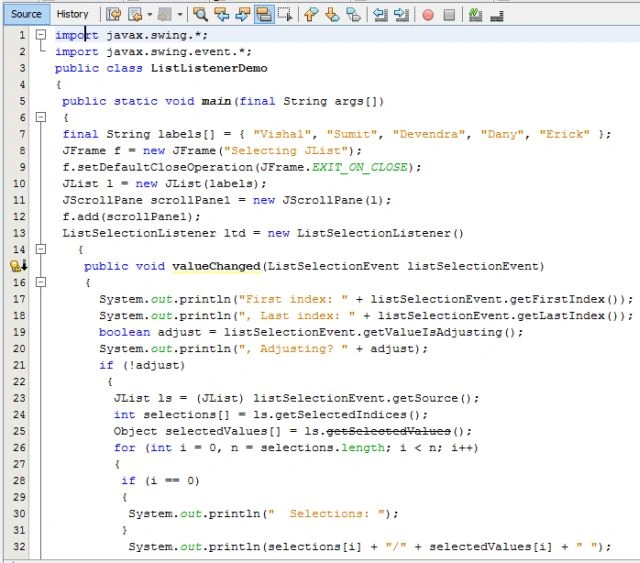
Task: Click getLastIndex() on line 18
Action: pyautogui.click(x=567, y=316)
